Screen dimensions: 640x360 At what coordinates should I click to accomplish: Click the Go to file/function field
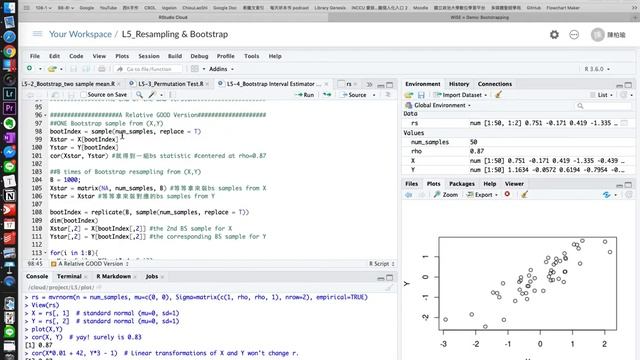pos(149,69)
